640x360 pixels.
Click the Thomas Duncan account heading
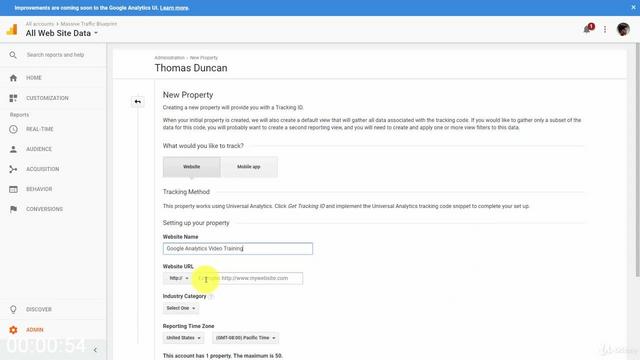click(x=191, y=68)
